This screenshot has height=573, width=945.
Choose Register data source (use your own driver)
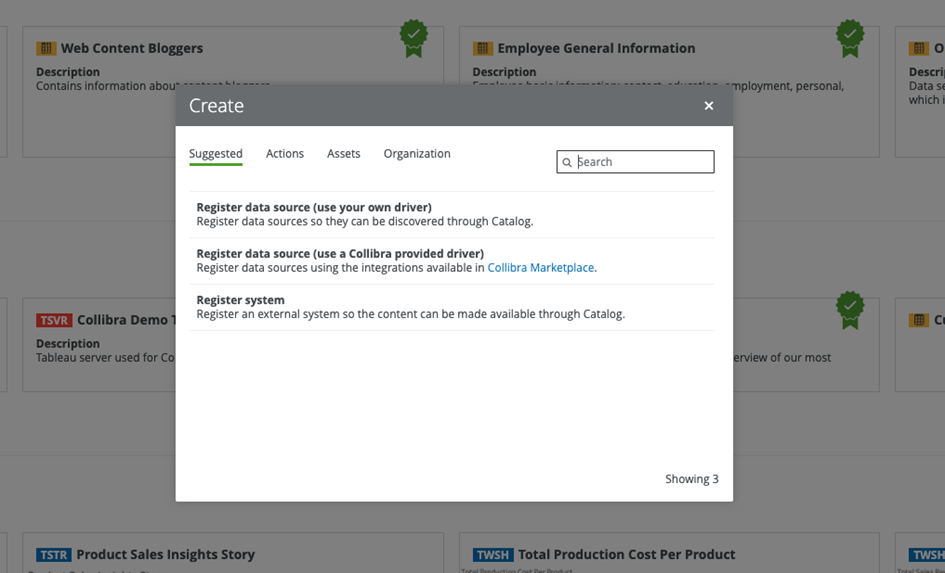(x=452, y=214)
